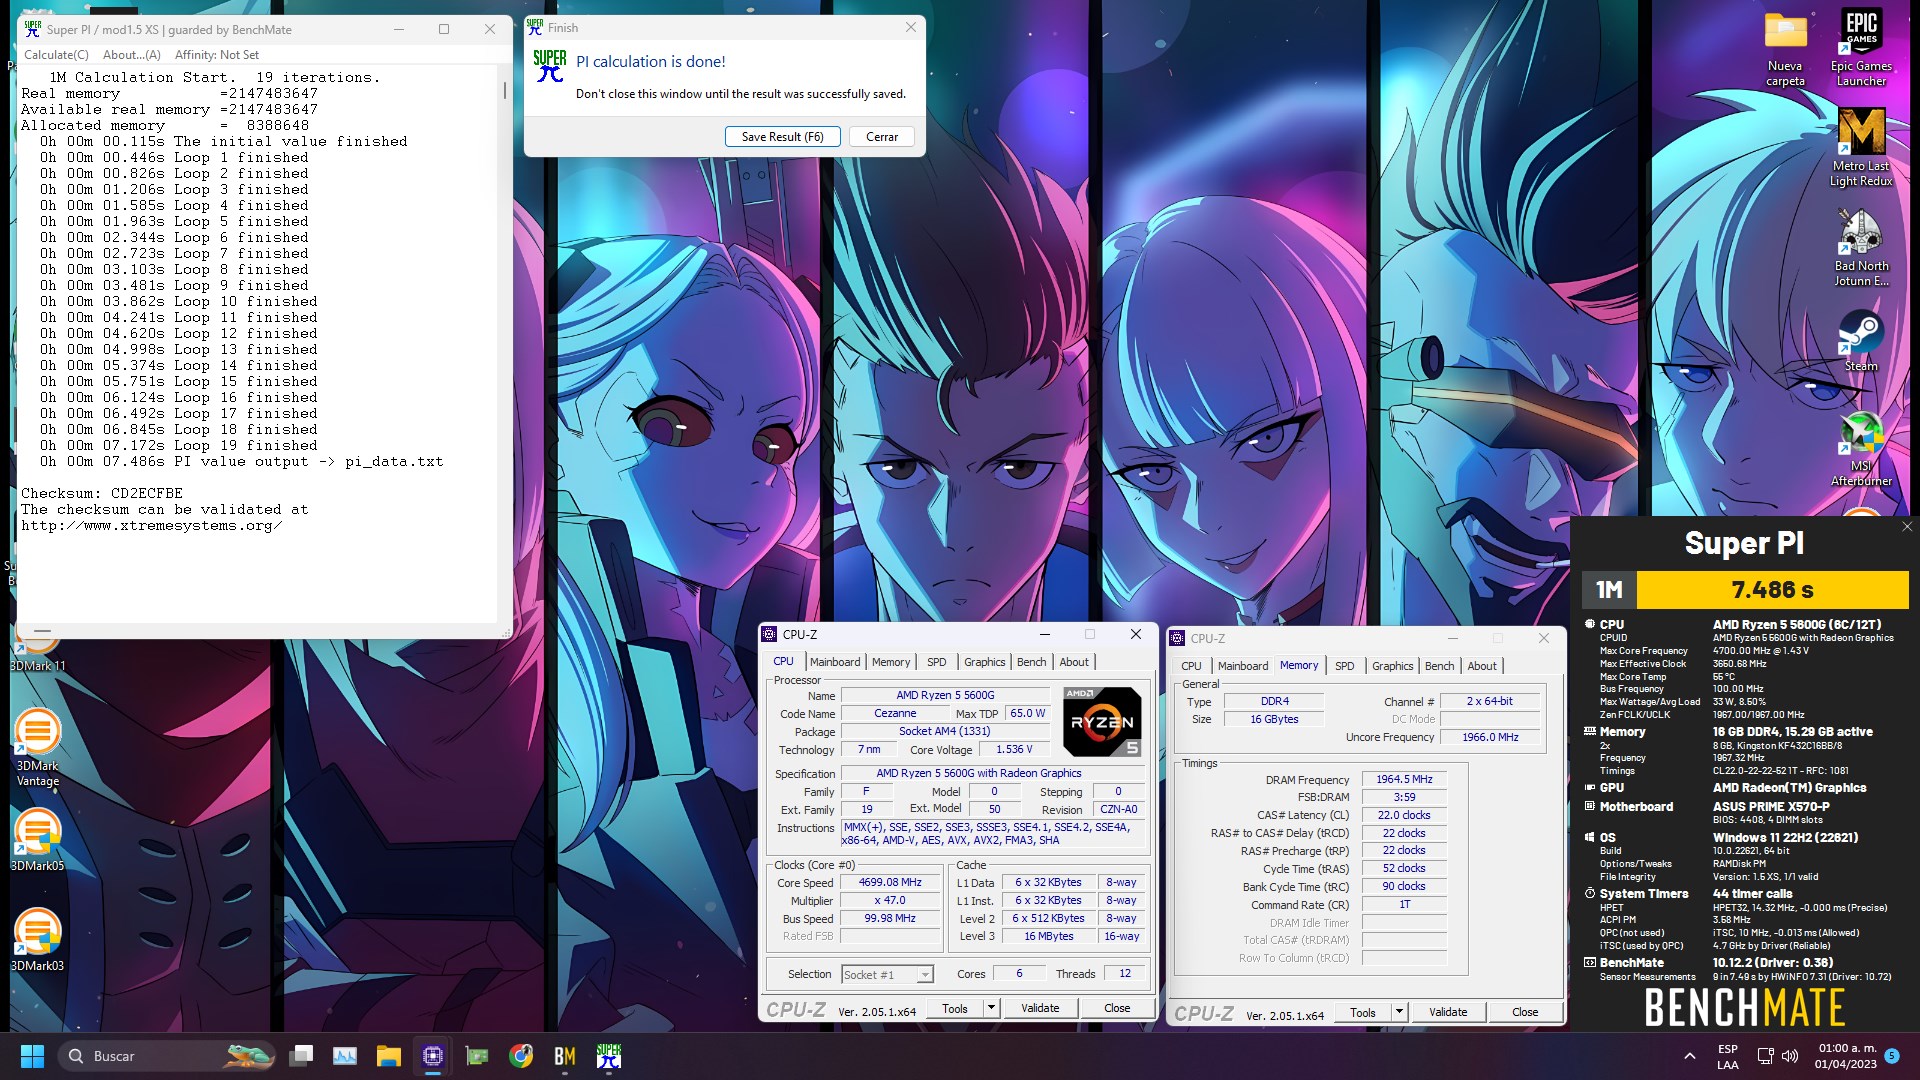The width and height of the screenshot is (1920, 1080).
Task: Click Close button in right CPU-Z window
Action: click(x=1525, y=1012)
